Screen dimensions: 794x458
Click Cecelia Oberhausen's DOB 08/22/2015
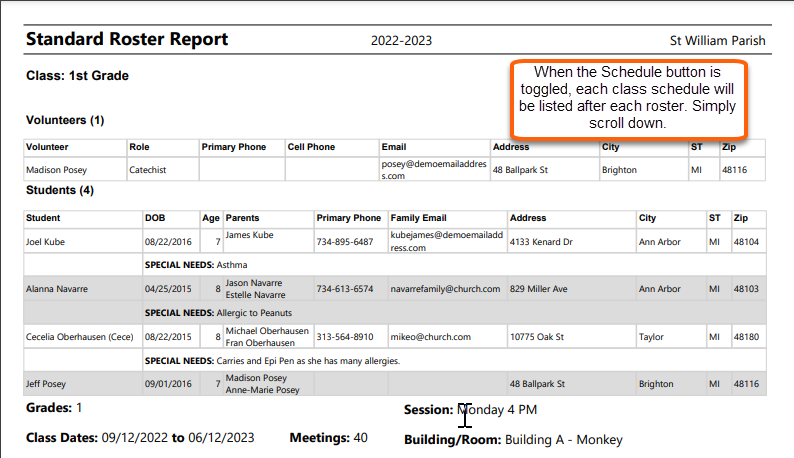(x=168, y=337)
